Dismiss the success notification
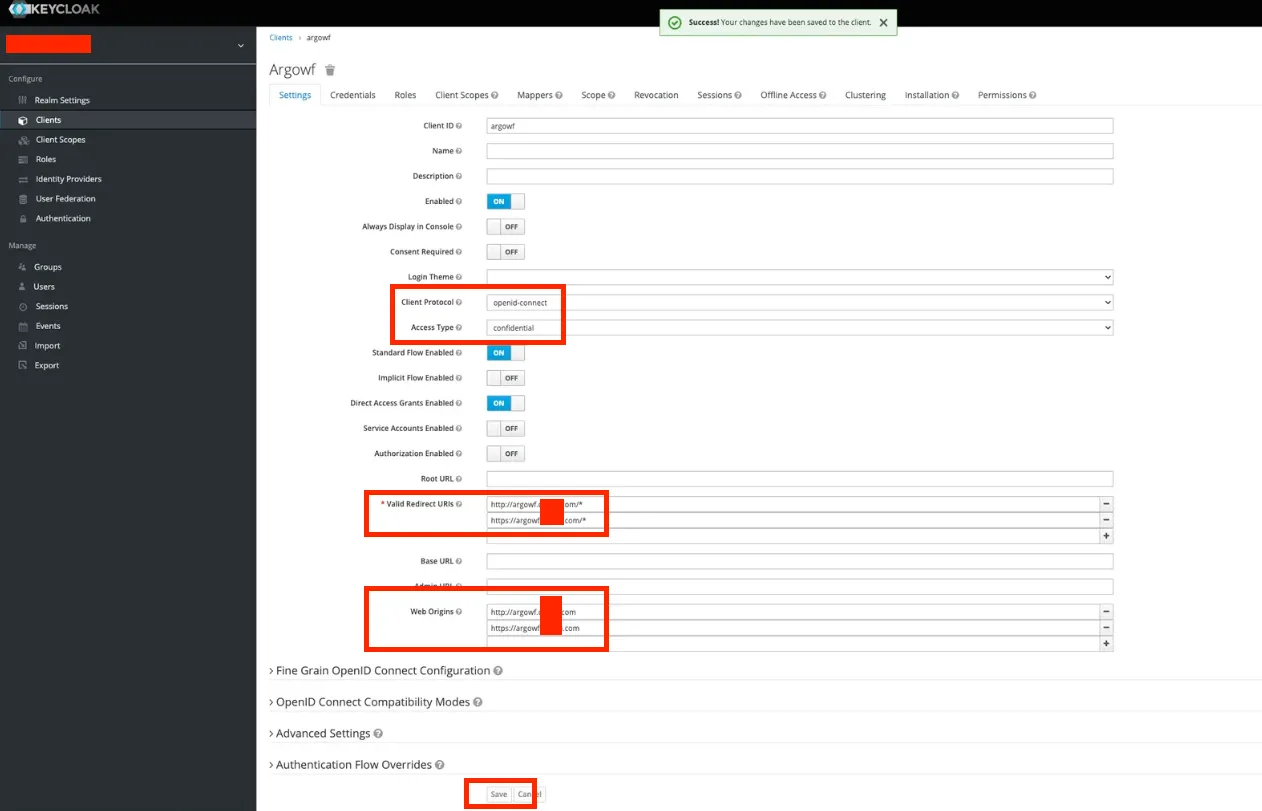1262x811 pixels. tap(883, 23)
